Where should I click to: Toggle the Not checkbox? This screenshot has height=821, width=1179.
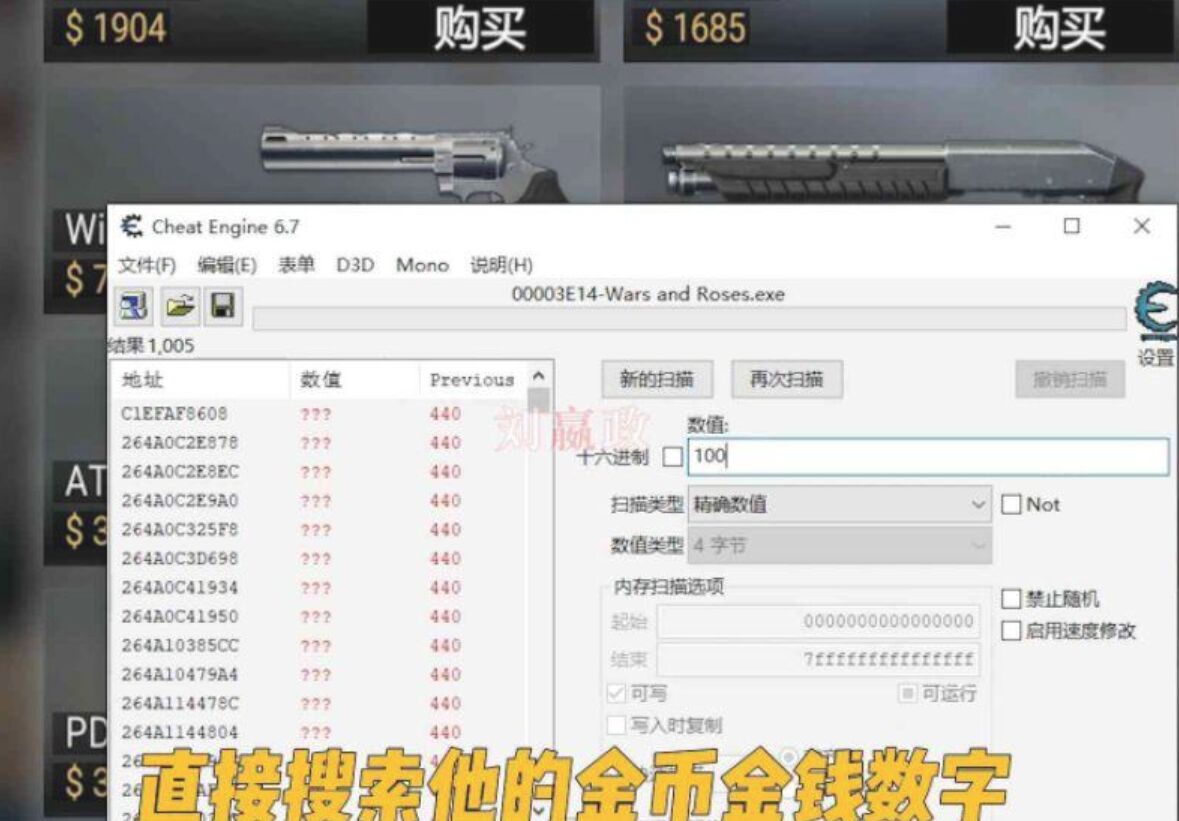pos(1011,504)
